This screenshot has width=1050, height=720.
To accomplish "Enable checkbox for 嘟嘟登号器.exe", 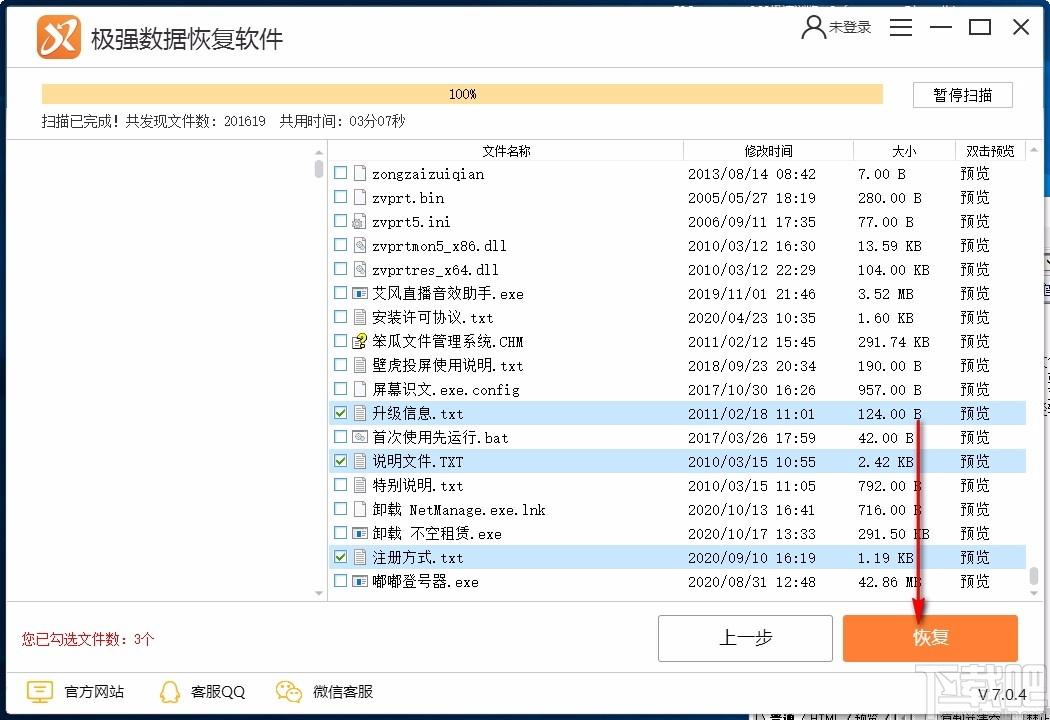I will click(x=340, y=581).
